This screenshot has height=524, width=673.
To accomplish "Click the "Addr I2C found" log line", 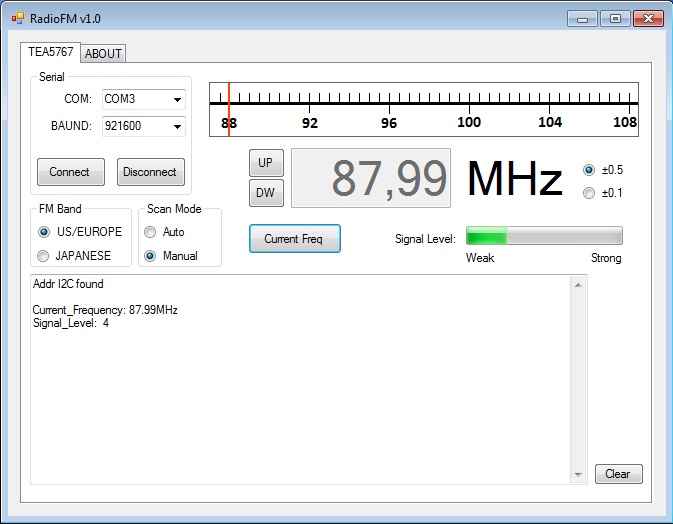I will coord(68,284).
